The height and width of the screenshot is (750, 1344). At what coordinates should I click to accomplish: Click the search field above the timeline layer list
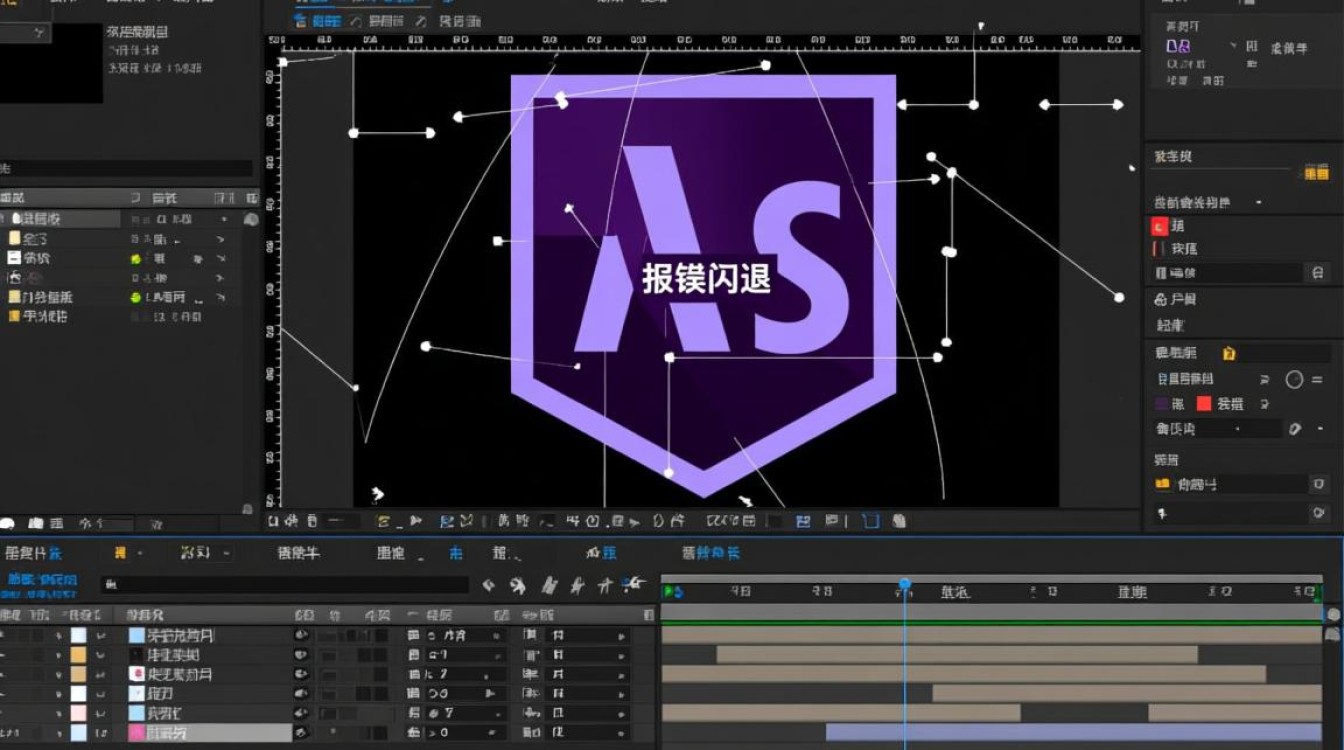[285, 585]
